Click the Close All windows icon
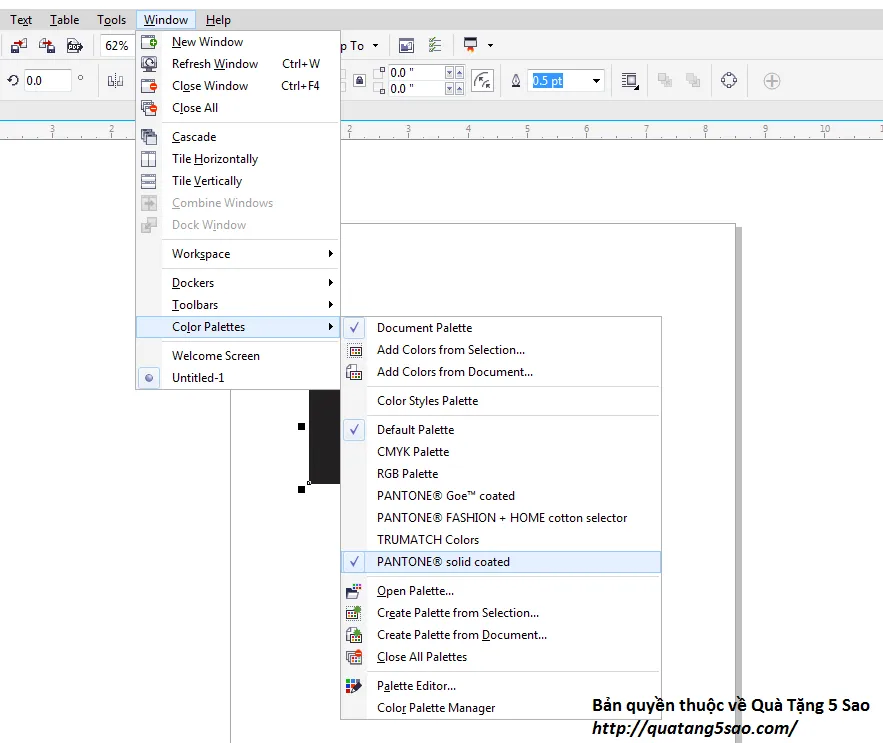 (149, 108)
